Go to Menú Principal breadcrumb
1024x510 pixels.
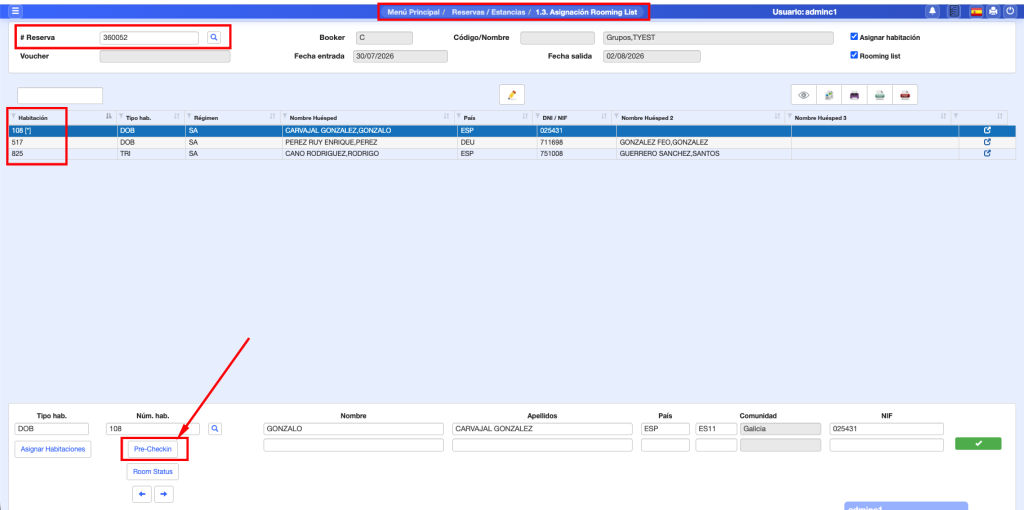(413, 12)
